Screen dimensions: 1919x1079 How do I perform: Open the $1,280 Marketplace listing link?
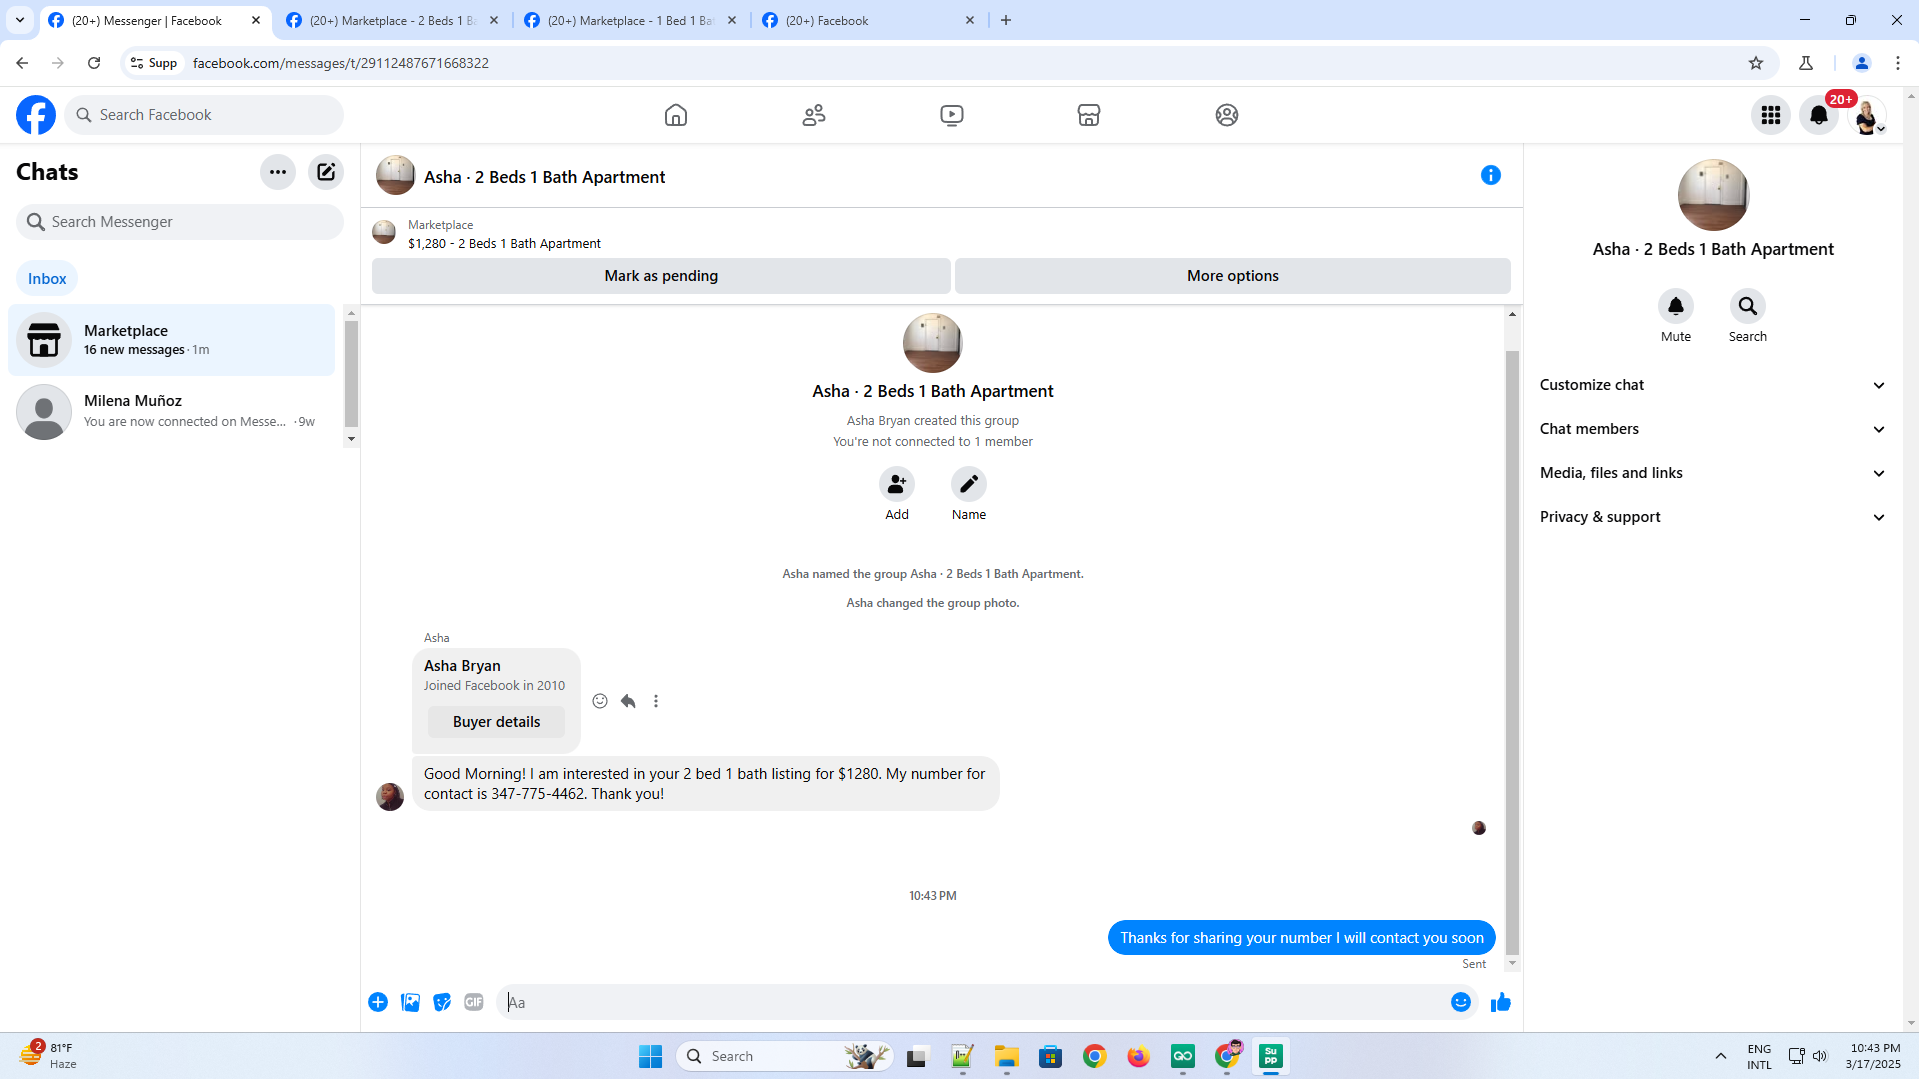504,244
